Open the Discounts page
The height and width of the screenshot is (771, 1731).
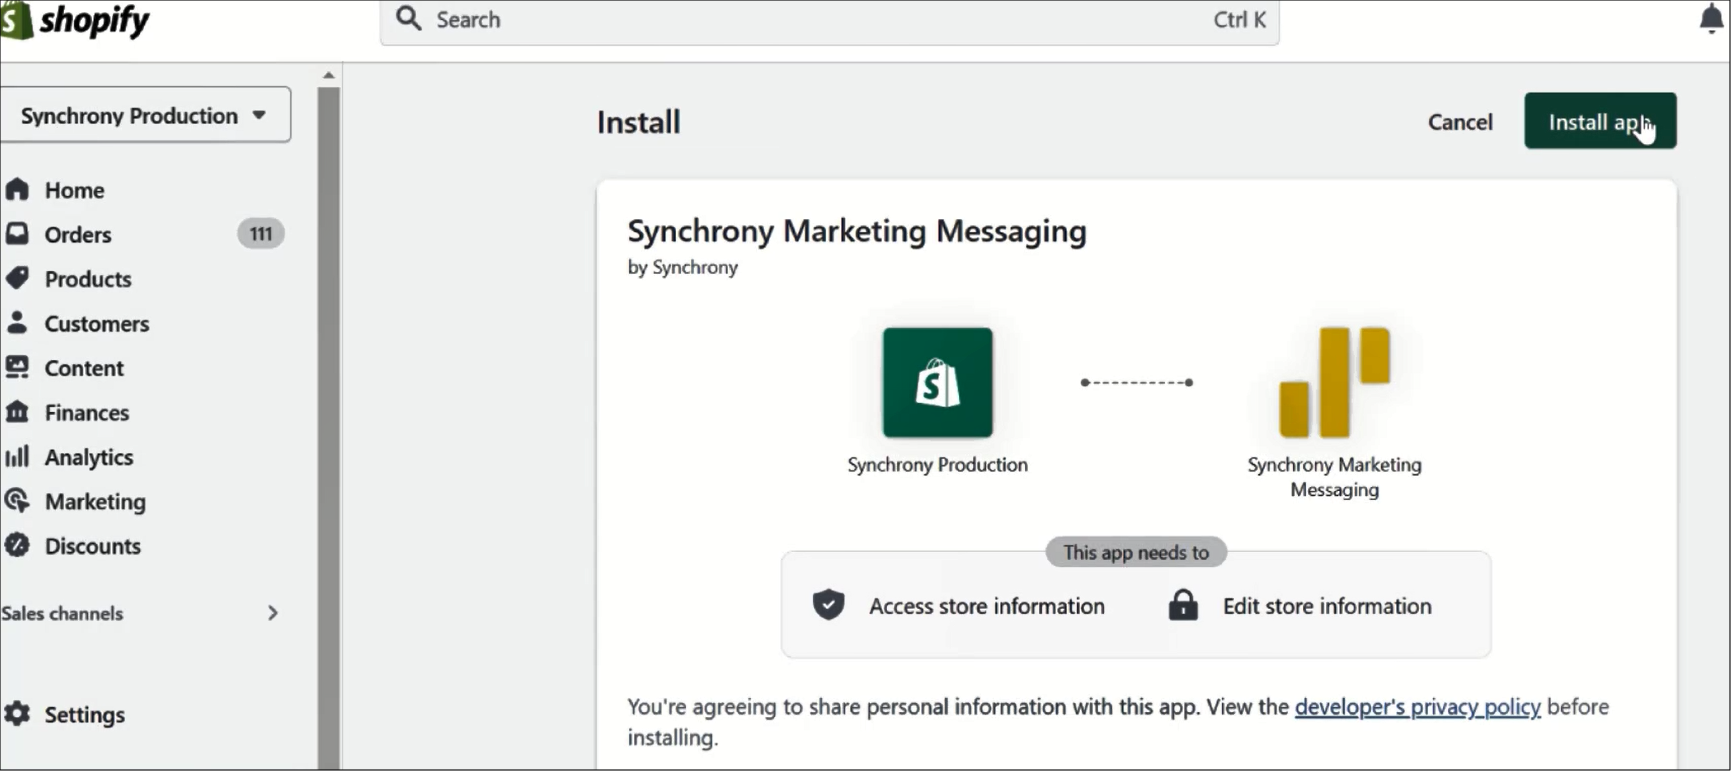tap(93, 546)
